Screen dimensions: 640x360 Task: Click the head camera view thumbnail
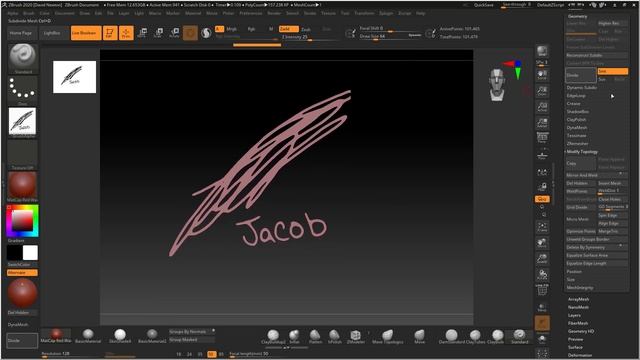[x=497, y=85]
